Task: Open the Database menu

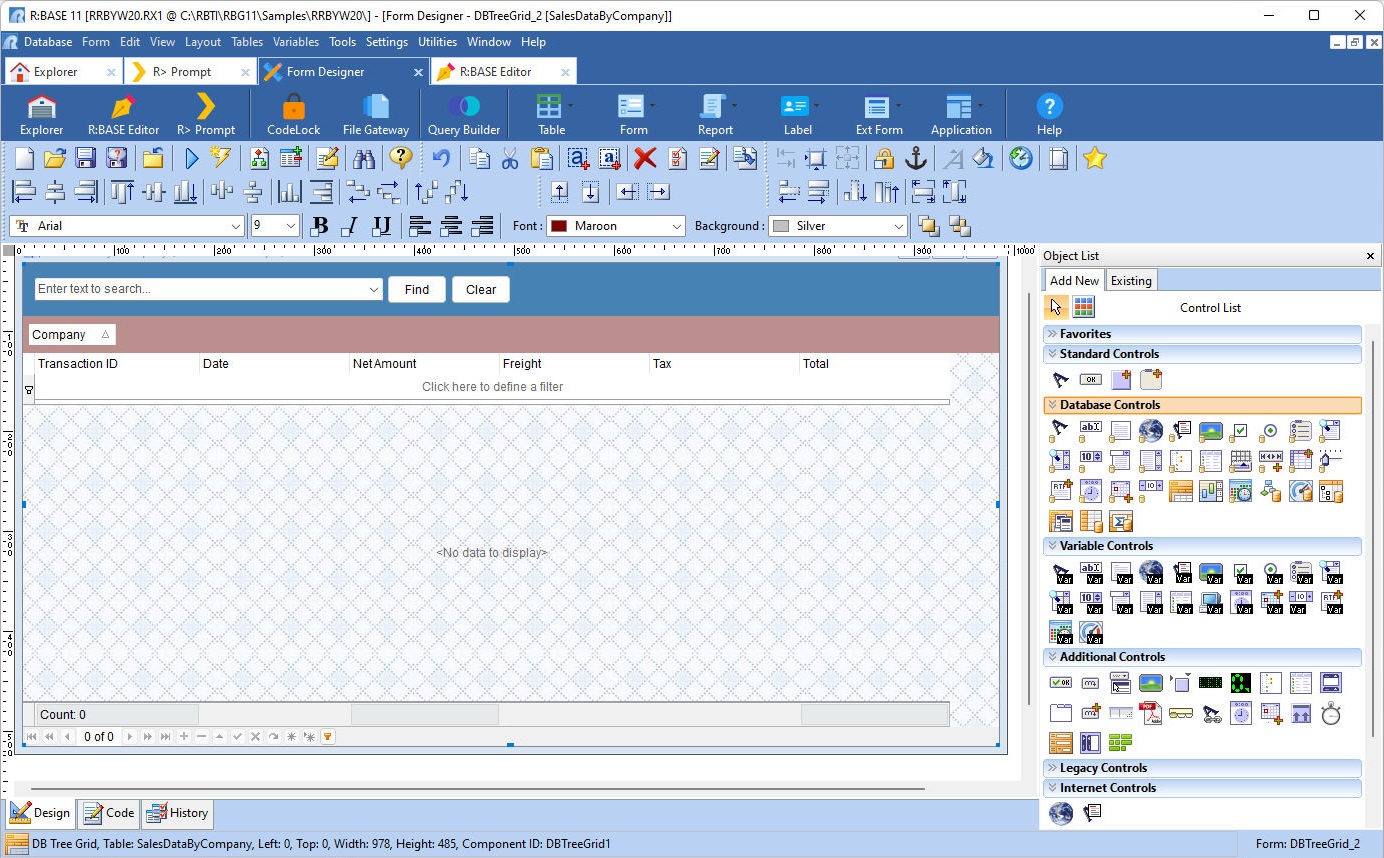Action: coord(48,42)
